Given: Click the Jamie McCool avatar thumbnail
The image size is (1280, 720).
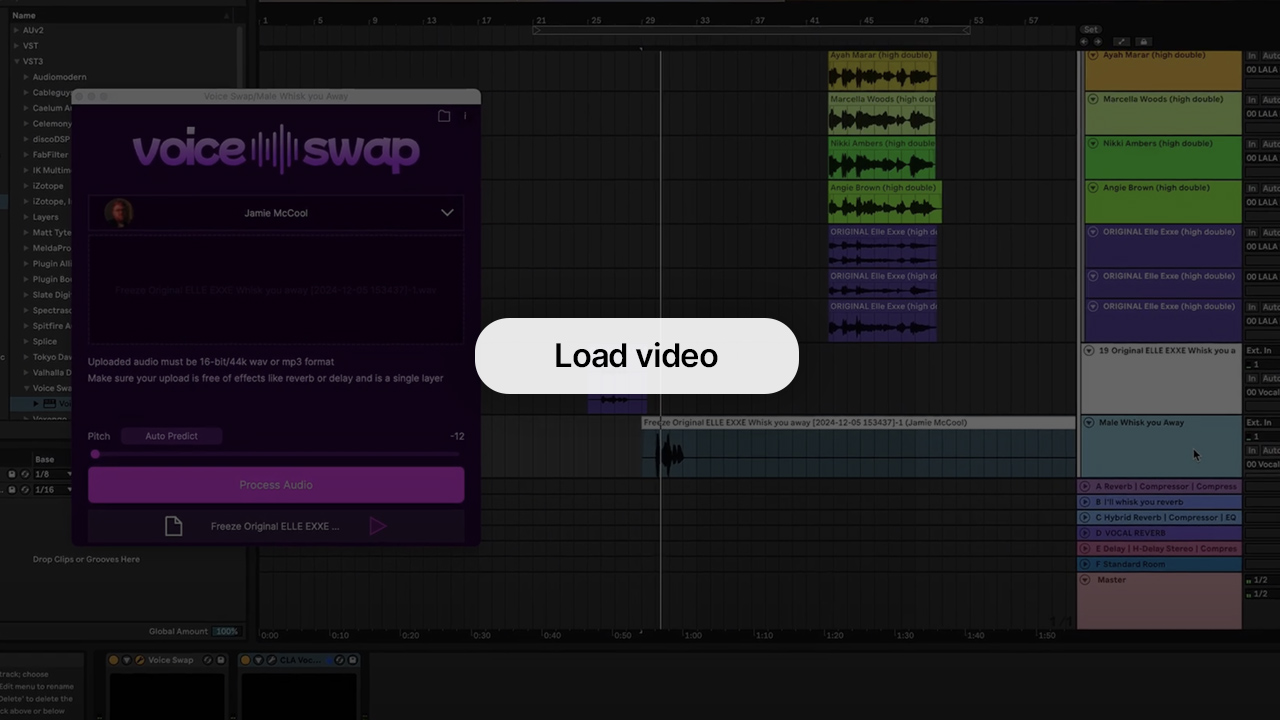Looking at the screenshot, I should click(118, 213).
